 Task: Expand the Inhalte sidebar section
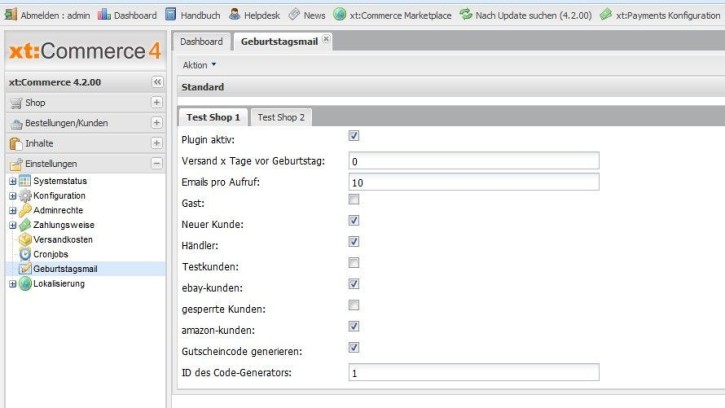click(x=157, y=143)
